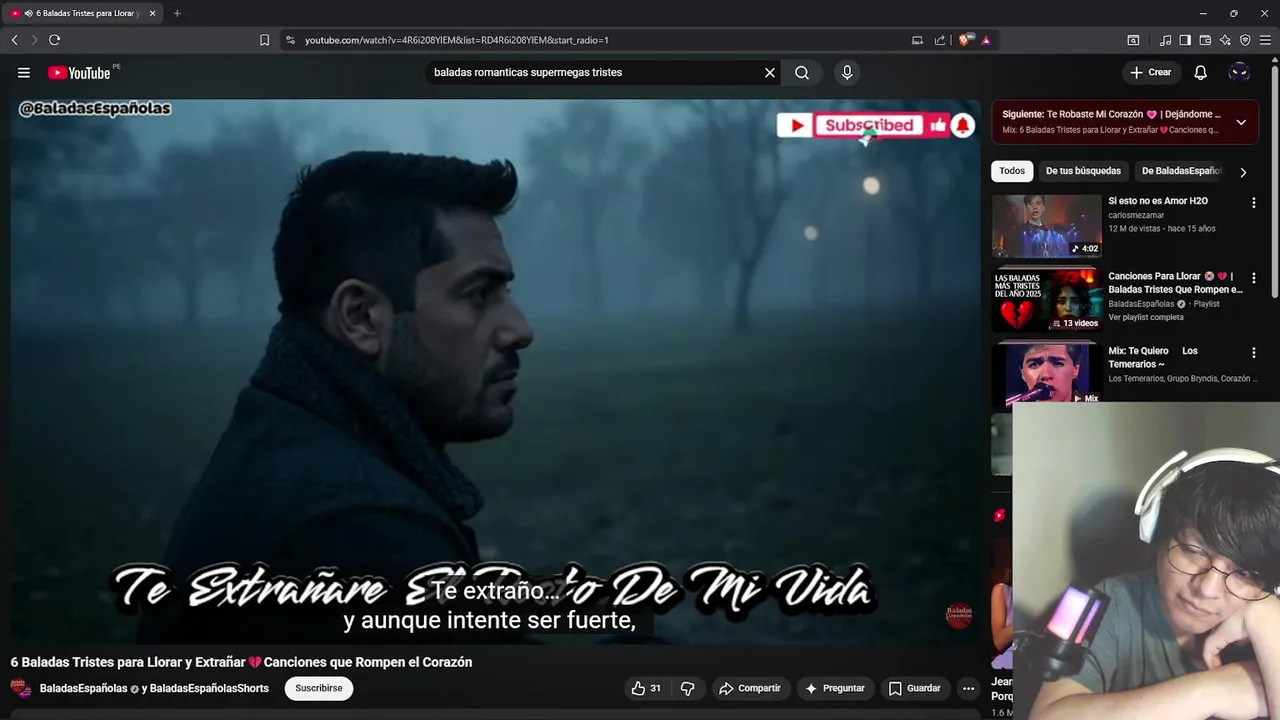Click the Si esto no es Amor H2O title
Image resolution: width=1280 pixels, height=720 pixels.
(1158, 201)
